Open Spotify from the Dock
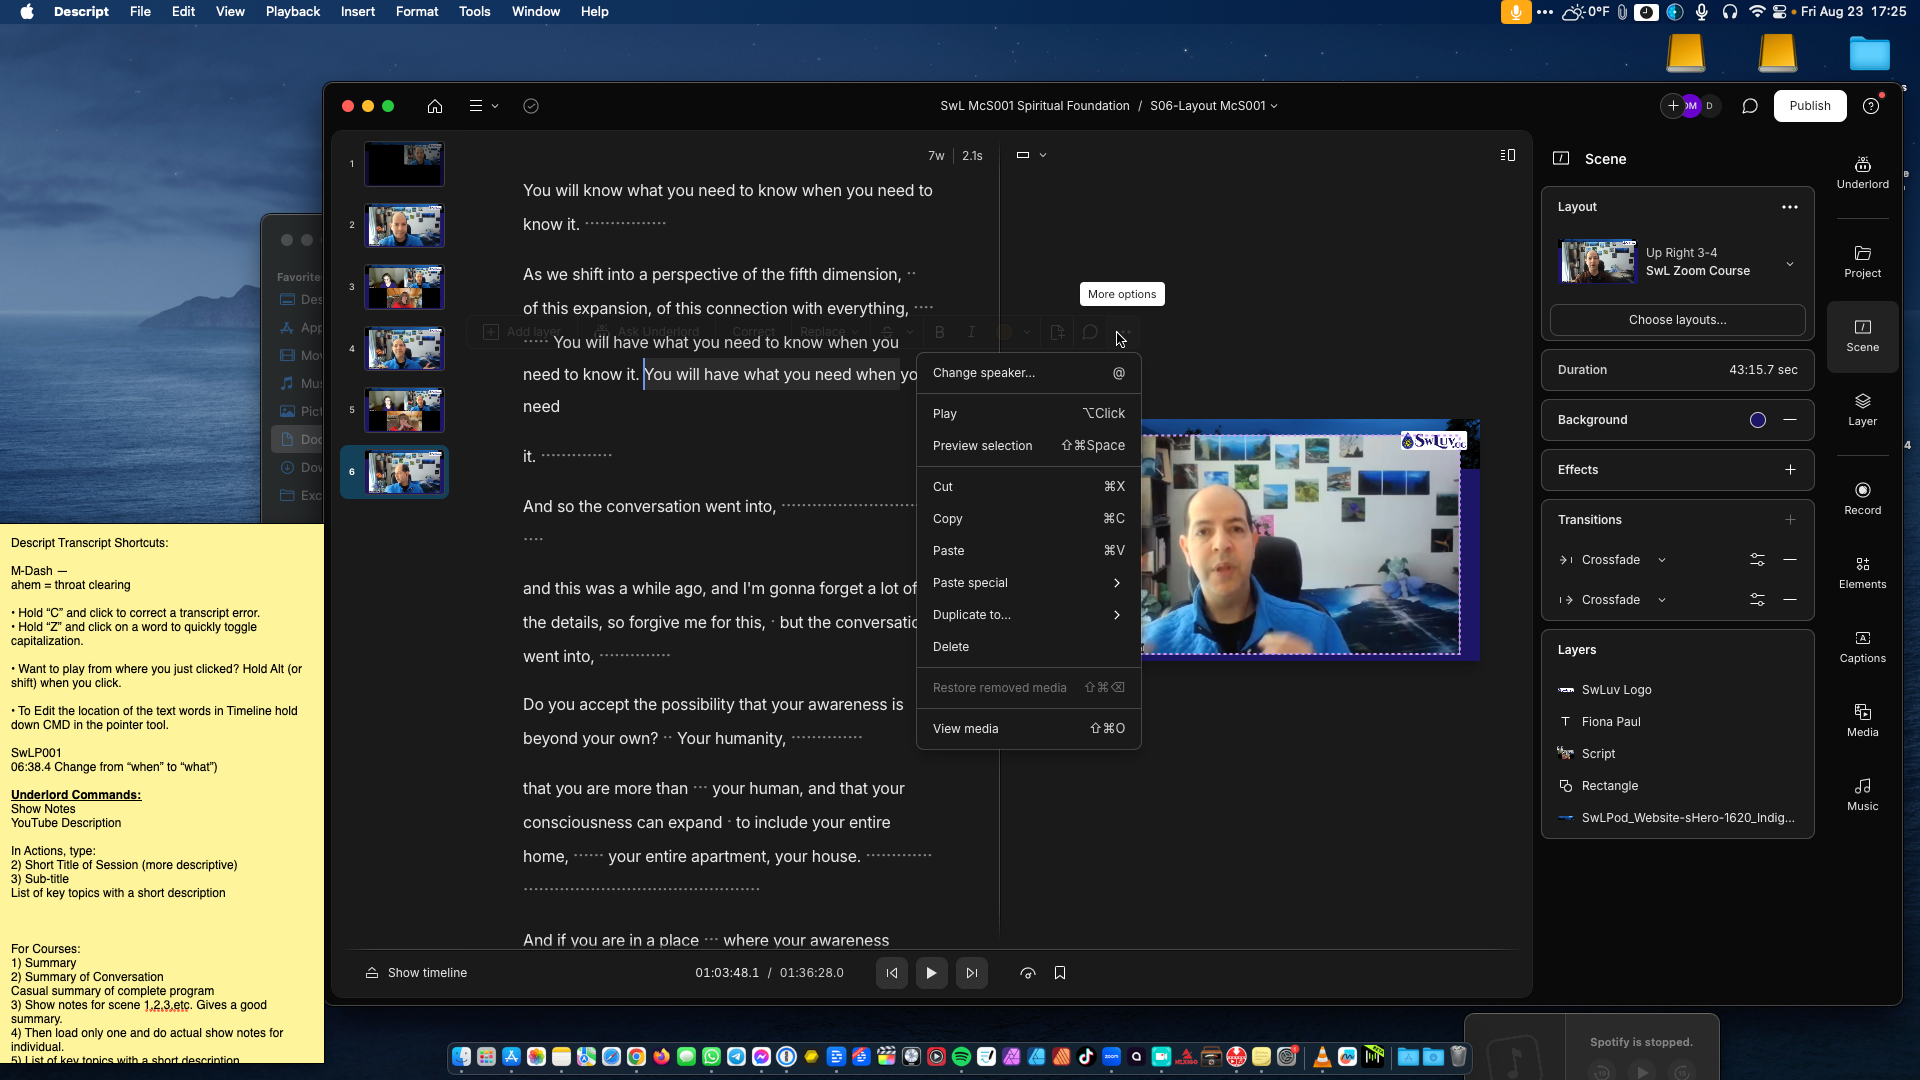The width and height of the screenshot is (1920, 1080). point(961,1057)
